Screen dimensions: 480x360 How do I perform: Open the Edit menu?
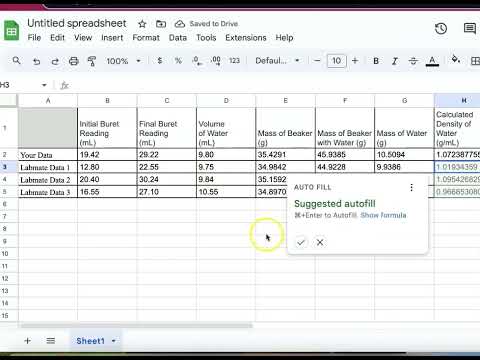[57, 38]
